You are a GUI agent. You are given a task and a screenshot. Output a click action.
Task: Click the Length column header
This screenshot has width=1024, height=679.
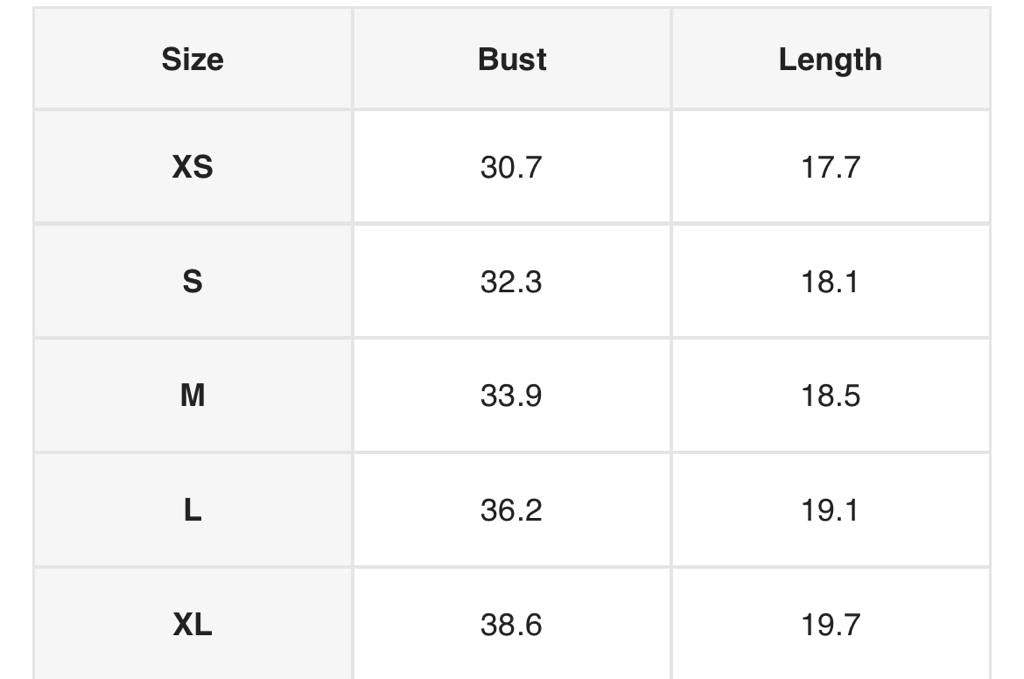coord(830,60)
